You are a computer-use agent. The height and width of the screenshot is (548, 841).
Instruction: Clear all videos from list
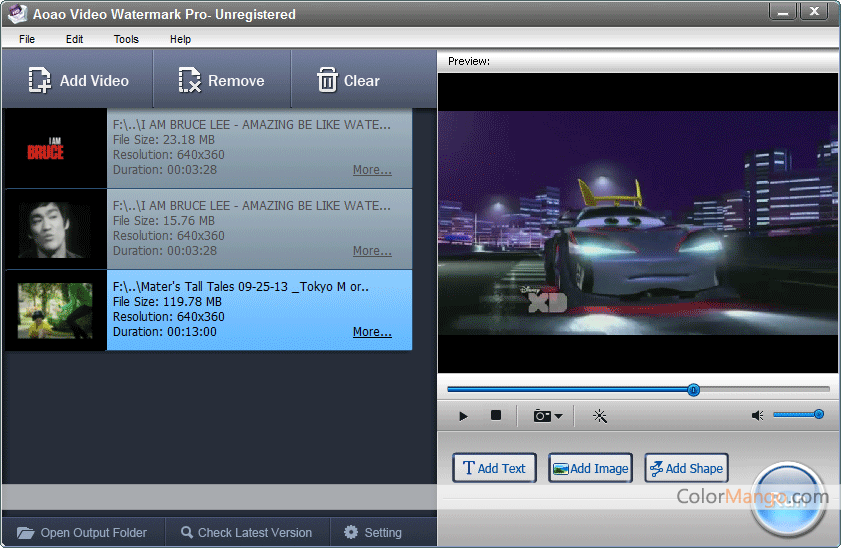pos(348,81)
